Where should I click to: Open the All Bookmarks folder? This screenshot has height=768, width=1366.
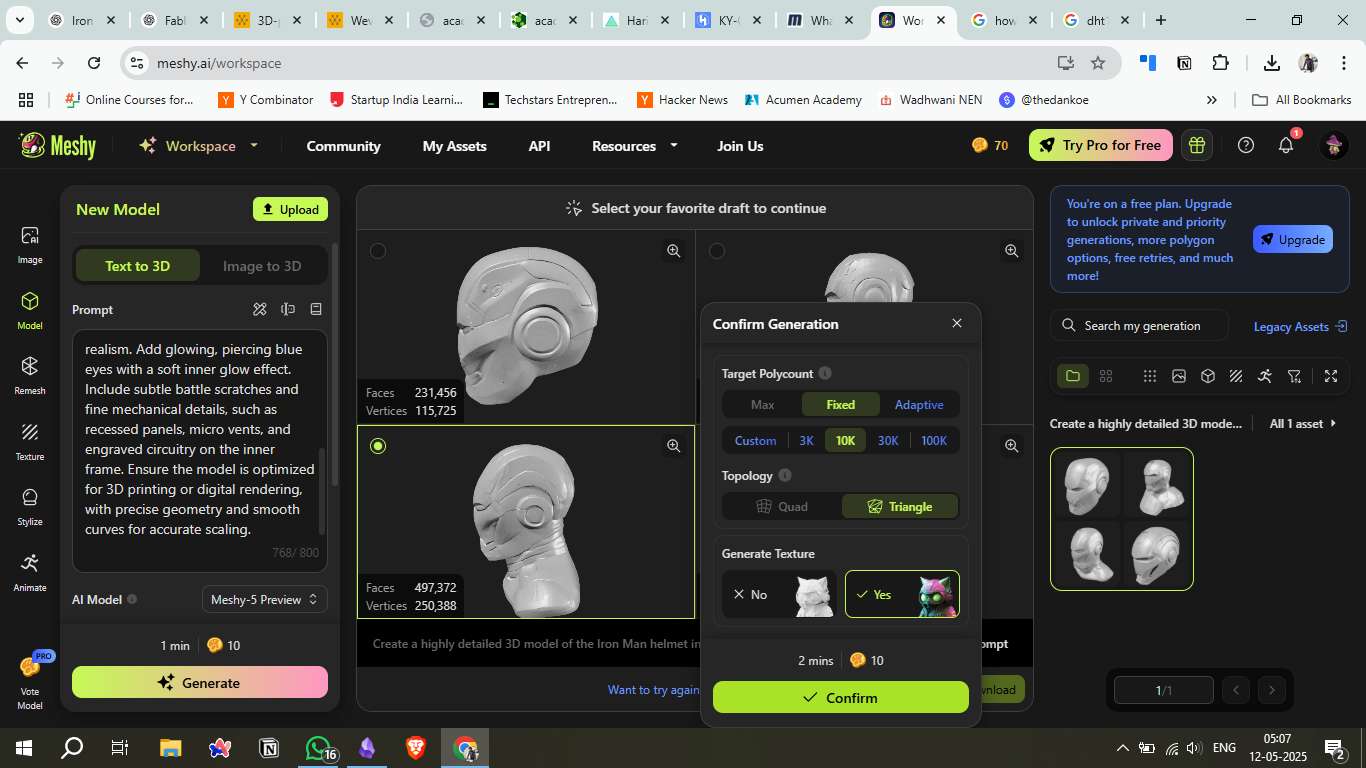[x=1301, y=99]
